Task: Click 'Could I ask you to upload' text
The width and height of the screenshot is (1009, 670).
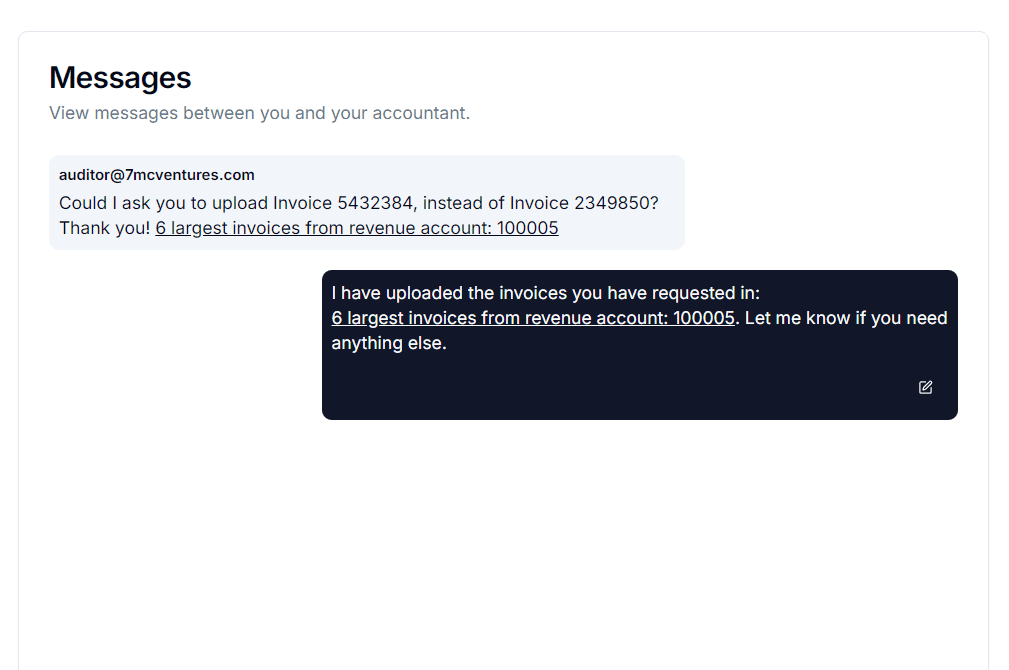Action: click(163, 203)
